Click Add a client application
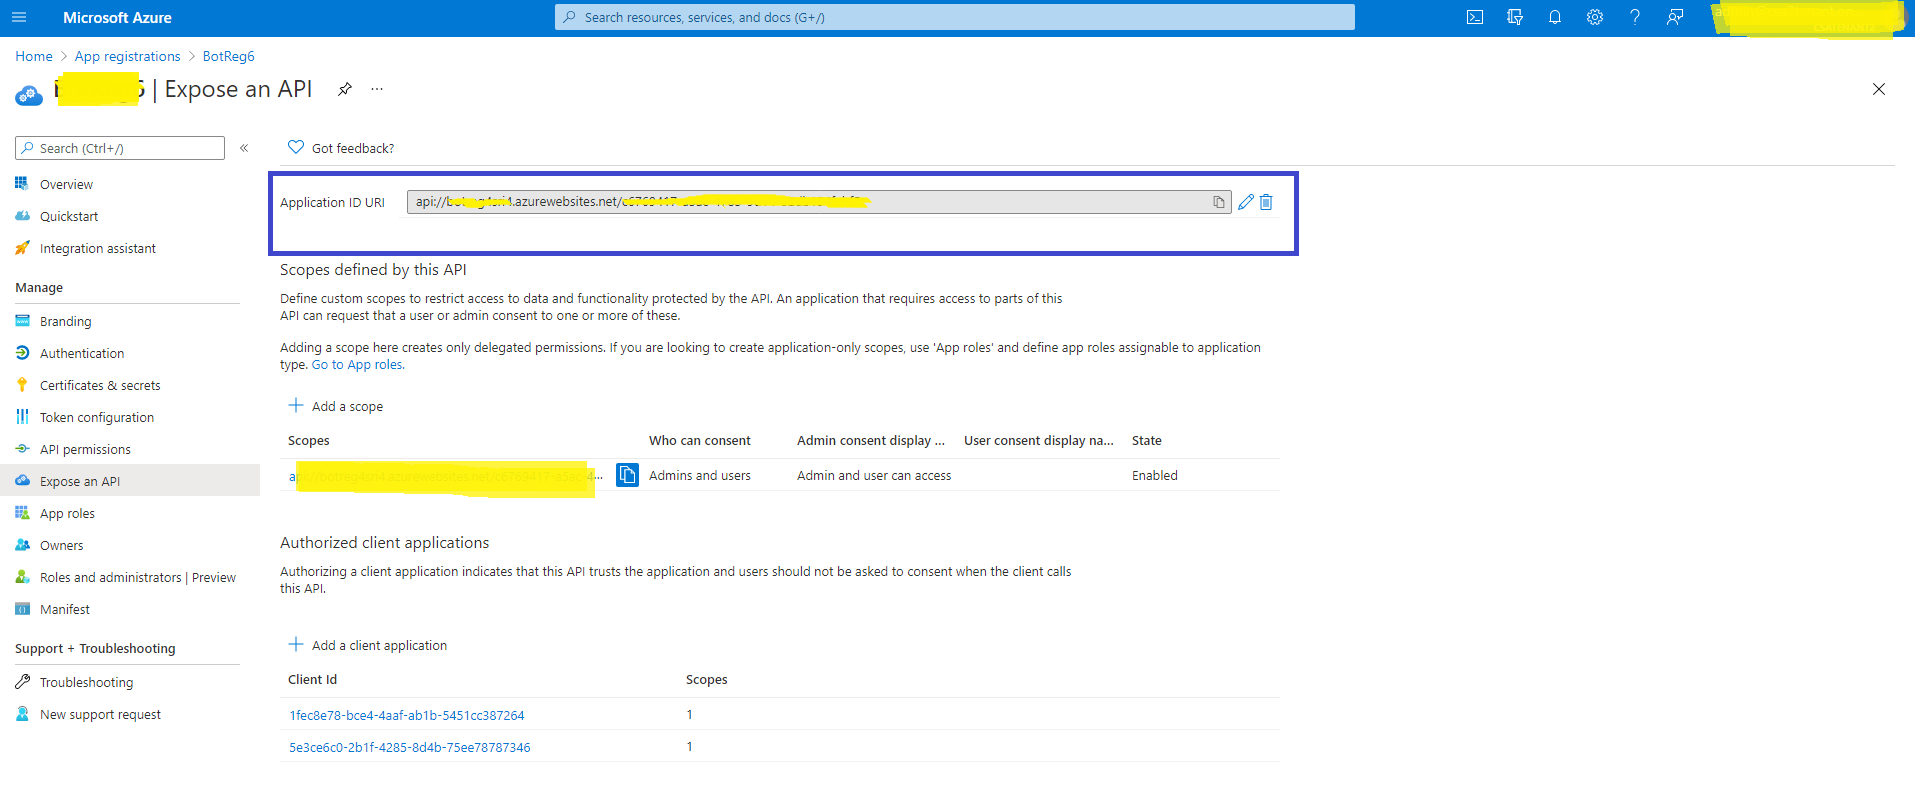Viewport: 1915px width, 808px height. point(379,645)
